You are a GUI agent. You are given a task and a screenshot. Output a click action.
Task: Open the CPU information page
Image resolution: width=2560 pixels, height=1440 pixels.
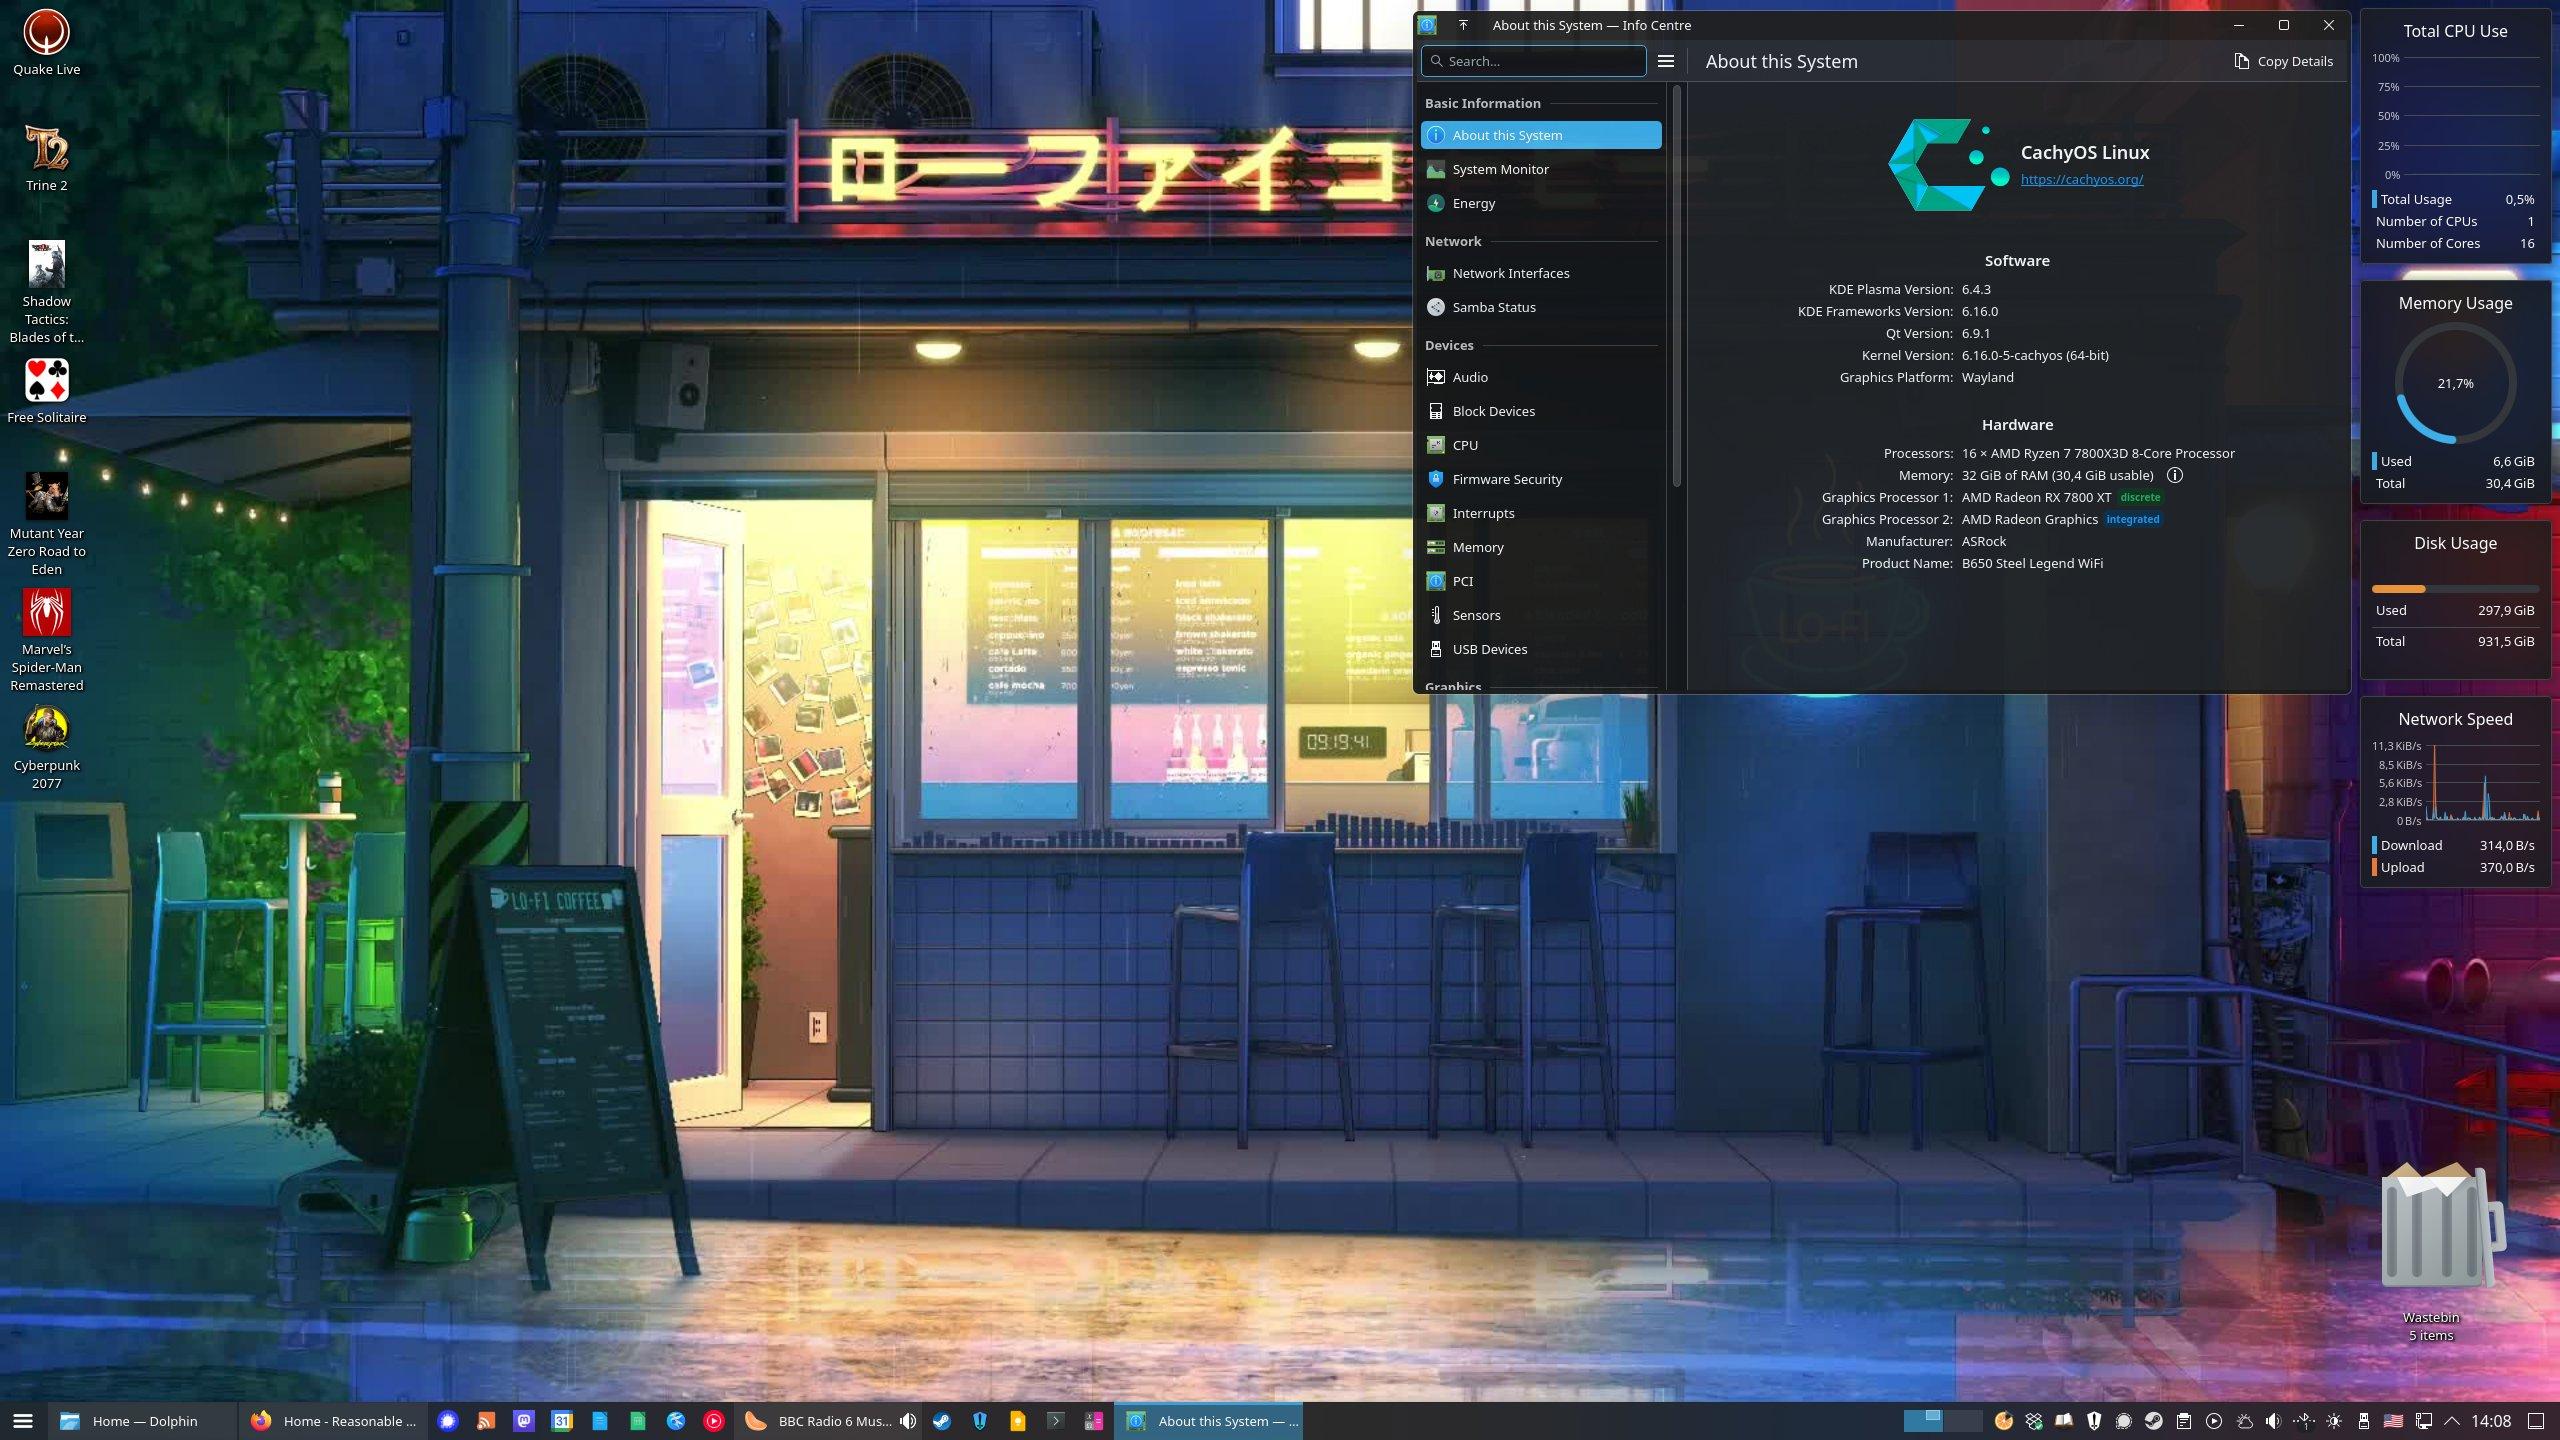tap(1541, 445)
